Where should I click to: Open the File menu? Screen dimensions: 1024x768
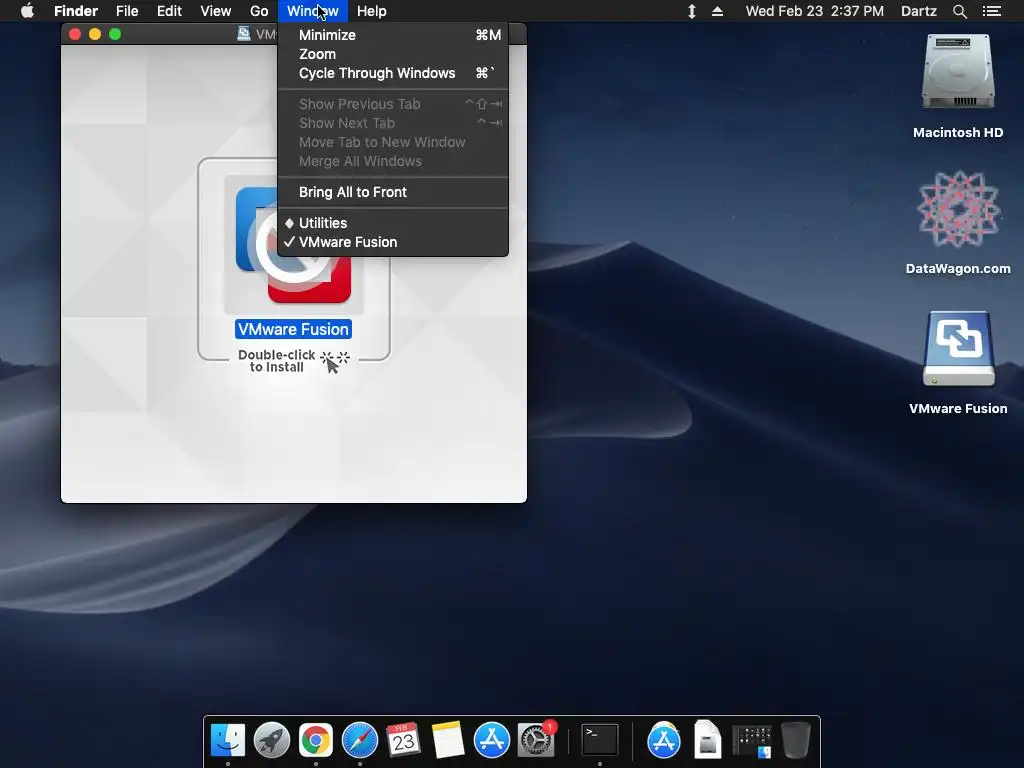pos(127,11)
